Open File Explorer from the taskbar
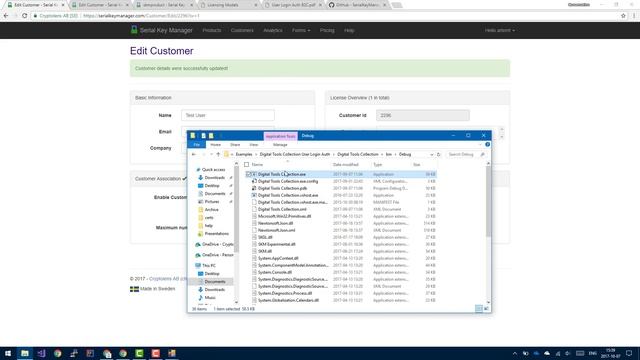 [x=24, y=353]
